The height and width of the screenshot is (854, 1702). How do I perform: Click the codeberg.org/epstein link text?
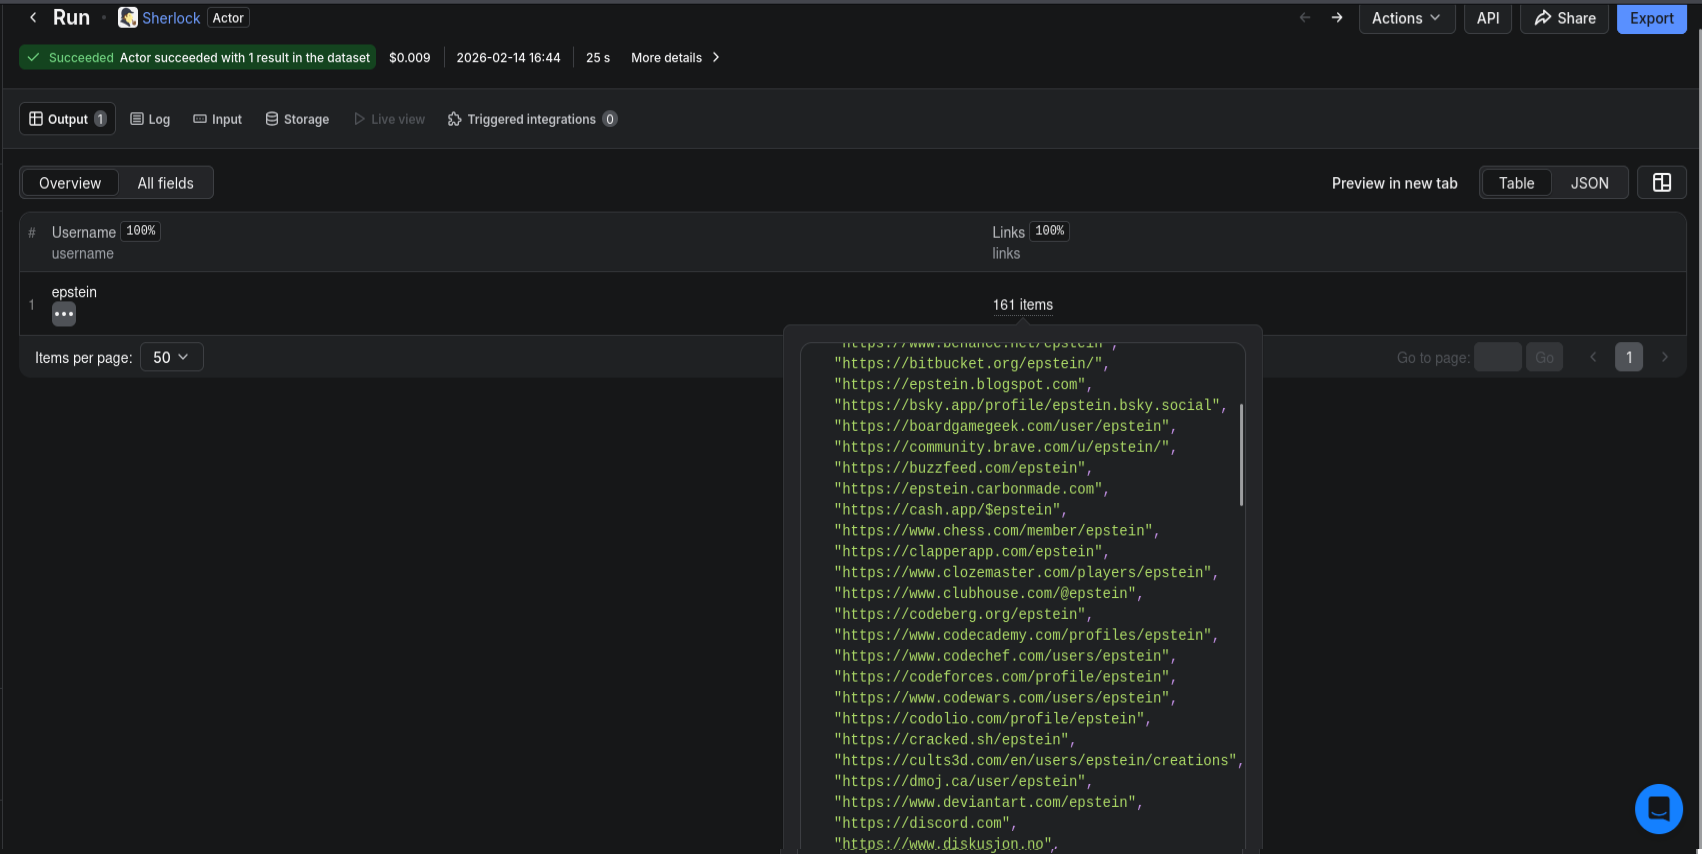(x=960, y=616)
